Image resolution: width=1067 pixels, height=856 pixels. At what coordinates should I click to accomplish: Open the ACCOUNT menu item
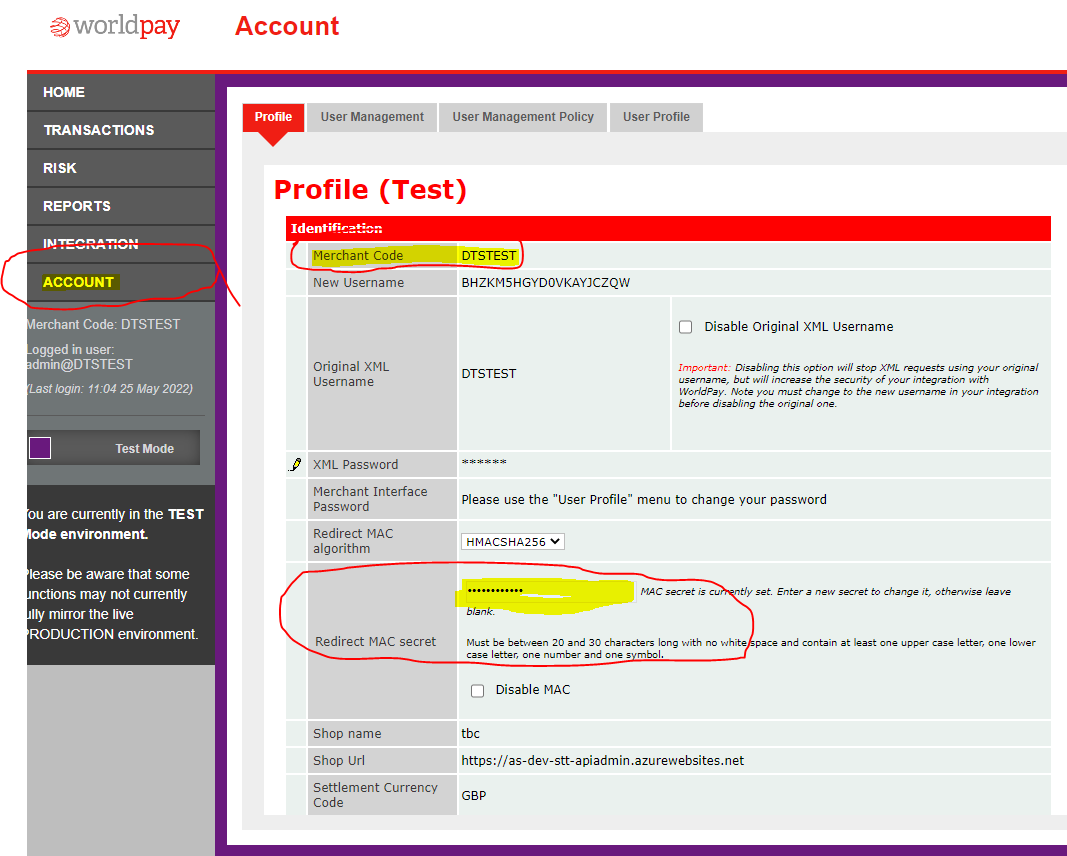tap(121, 282)
